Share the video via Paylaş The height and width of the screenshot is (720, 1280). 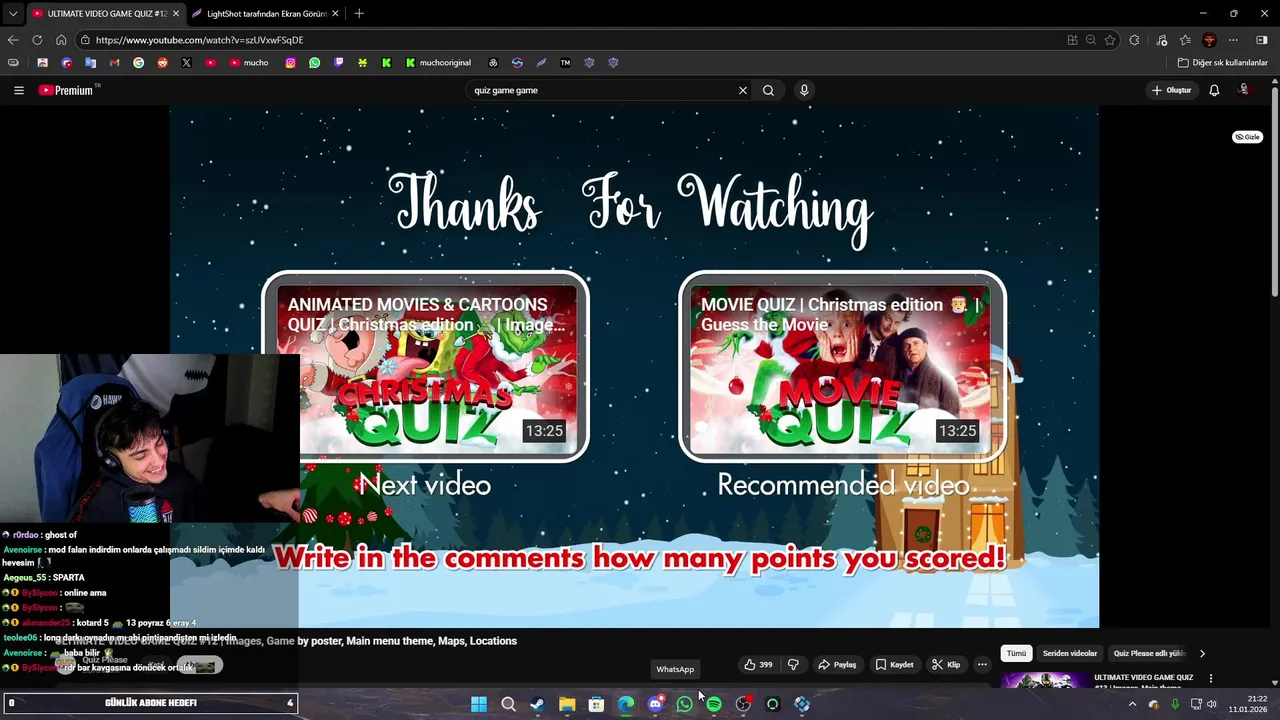(x=837, y=664)
